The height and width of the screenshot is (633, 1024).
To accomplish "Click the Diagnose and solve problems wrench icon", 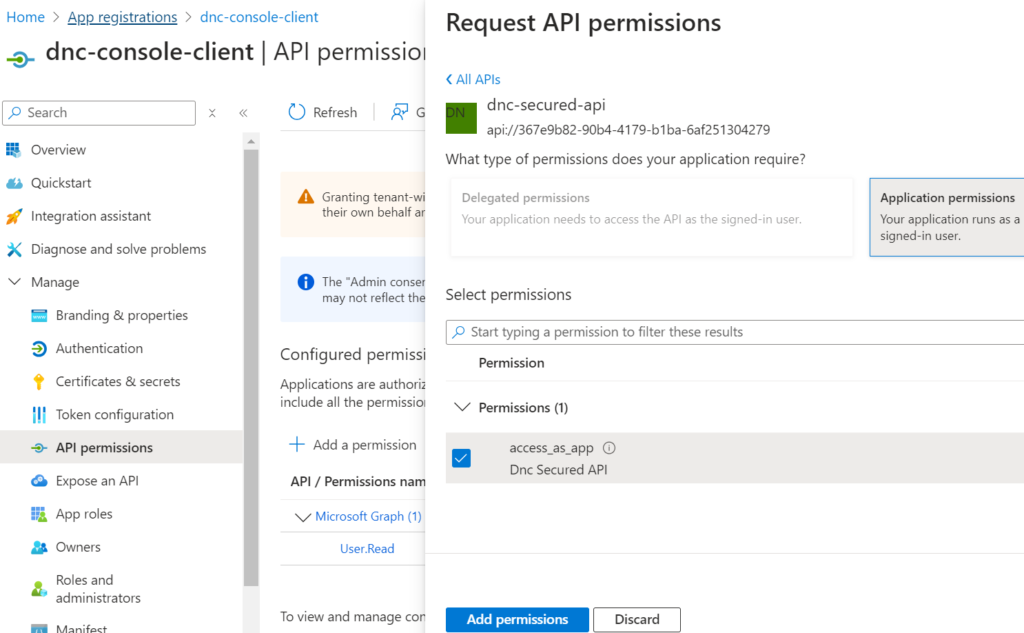I will 14,250.
